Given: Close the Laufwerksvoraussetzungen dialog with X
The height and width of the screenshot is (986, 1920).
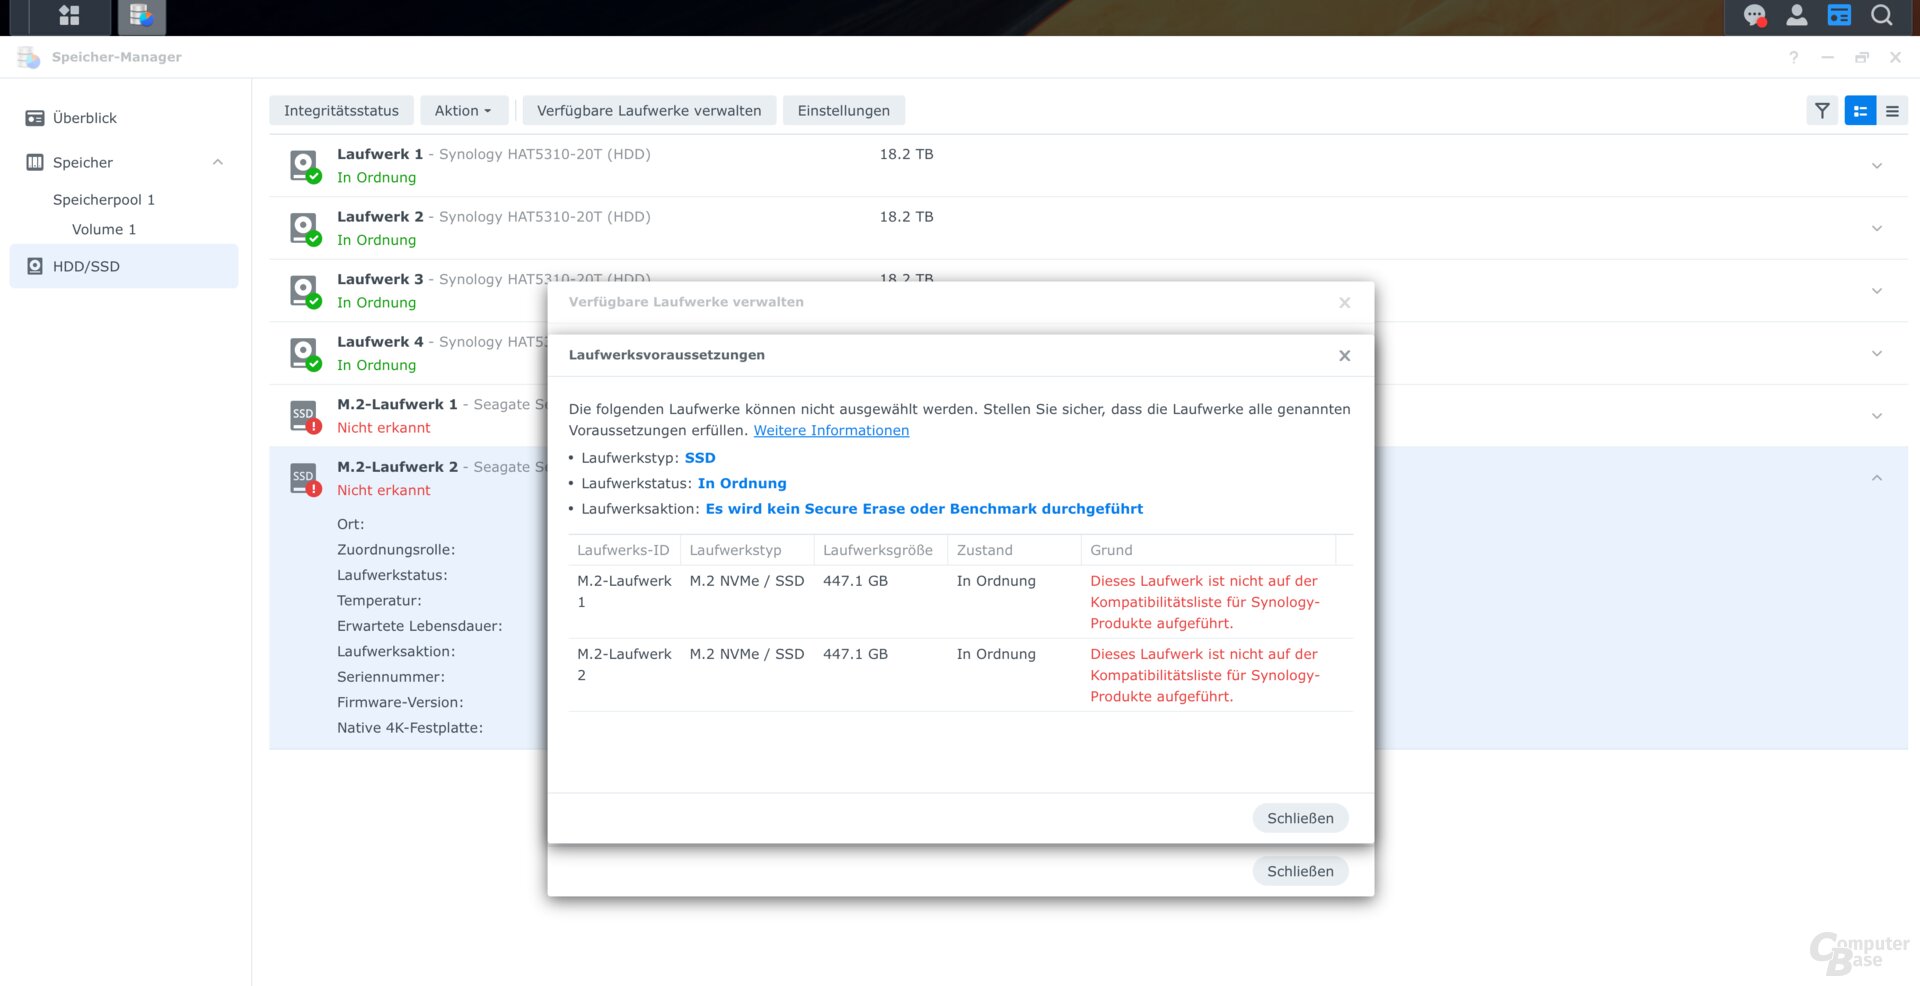Looking at the screenshot, I should pyautogui.click(x=1345, y=355).
